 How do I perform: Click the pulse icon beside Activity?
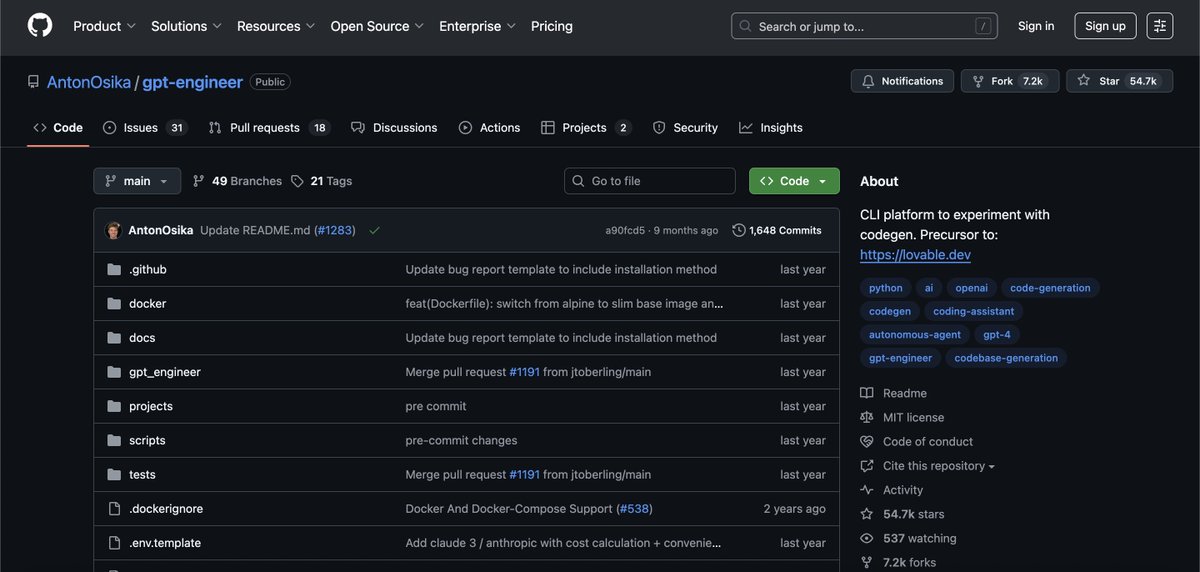tap(867, 490)
